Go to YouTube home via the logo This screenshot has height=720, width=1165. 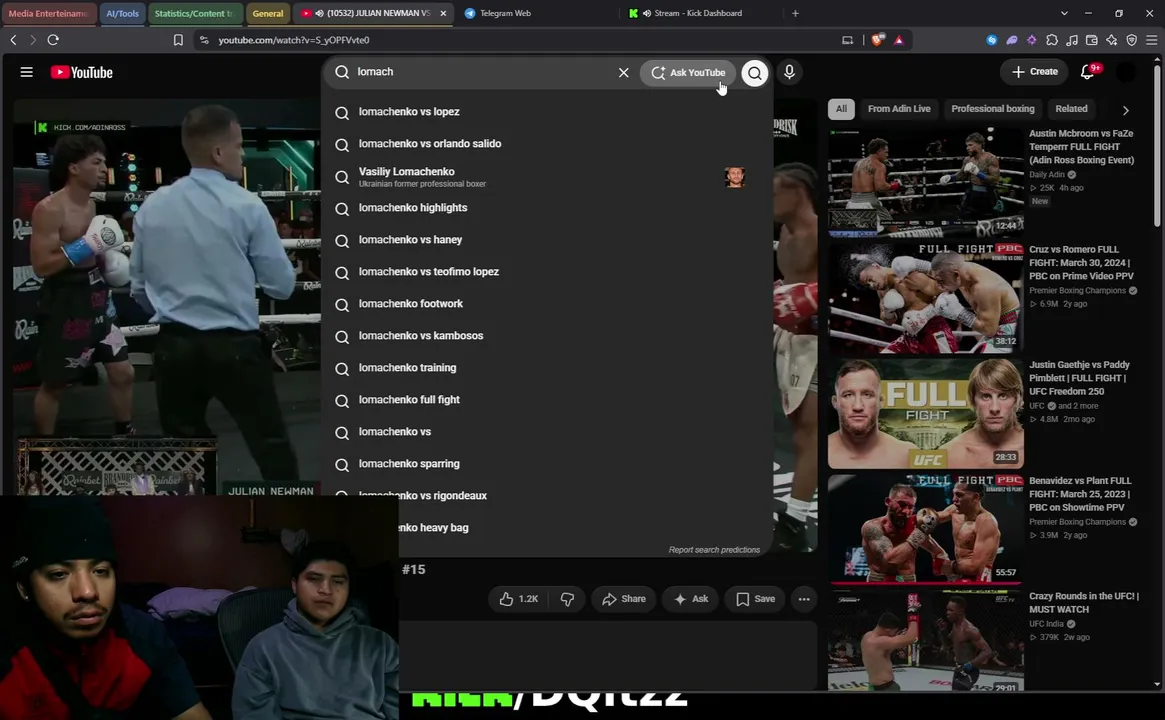click(x=82, y=72)
